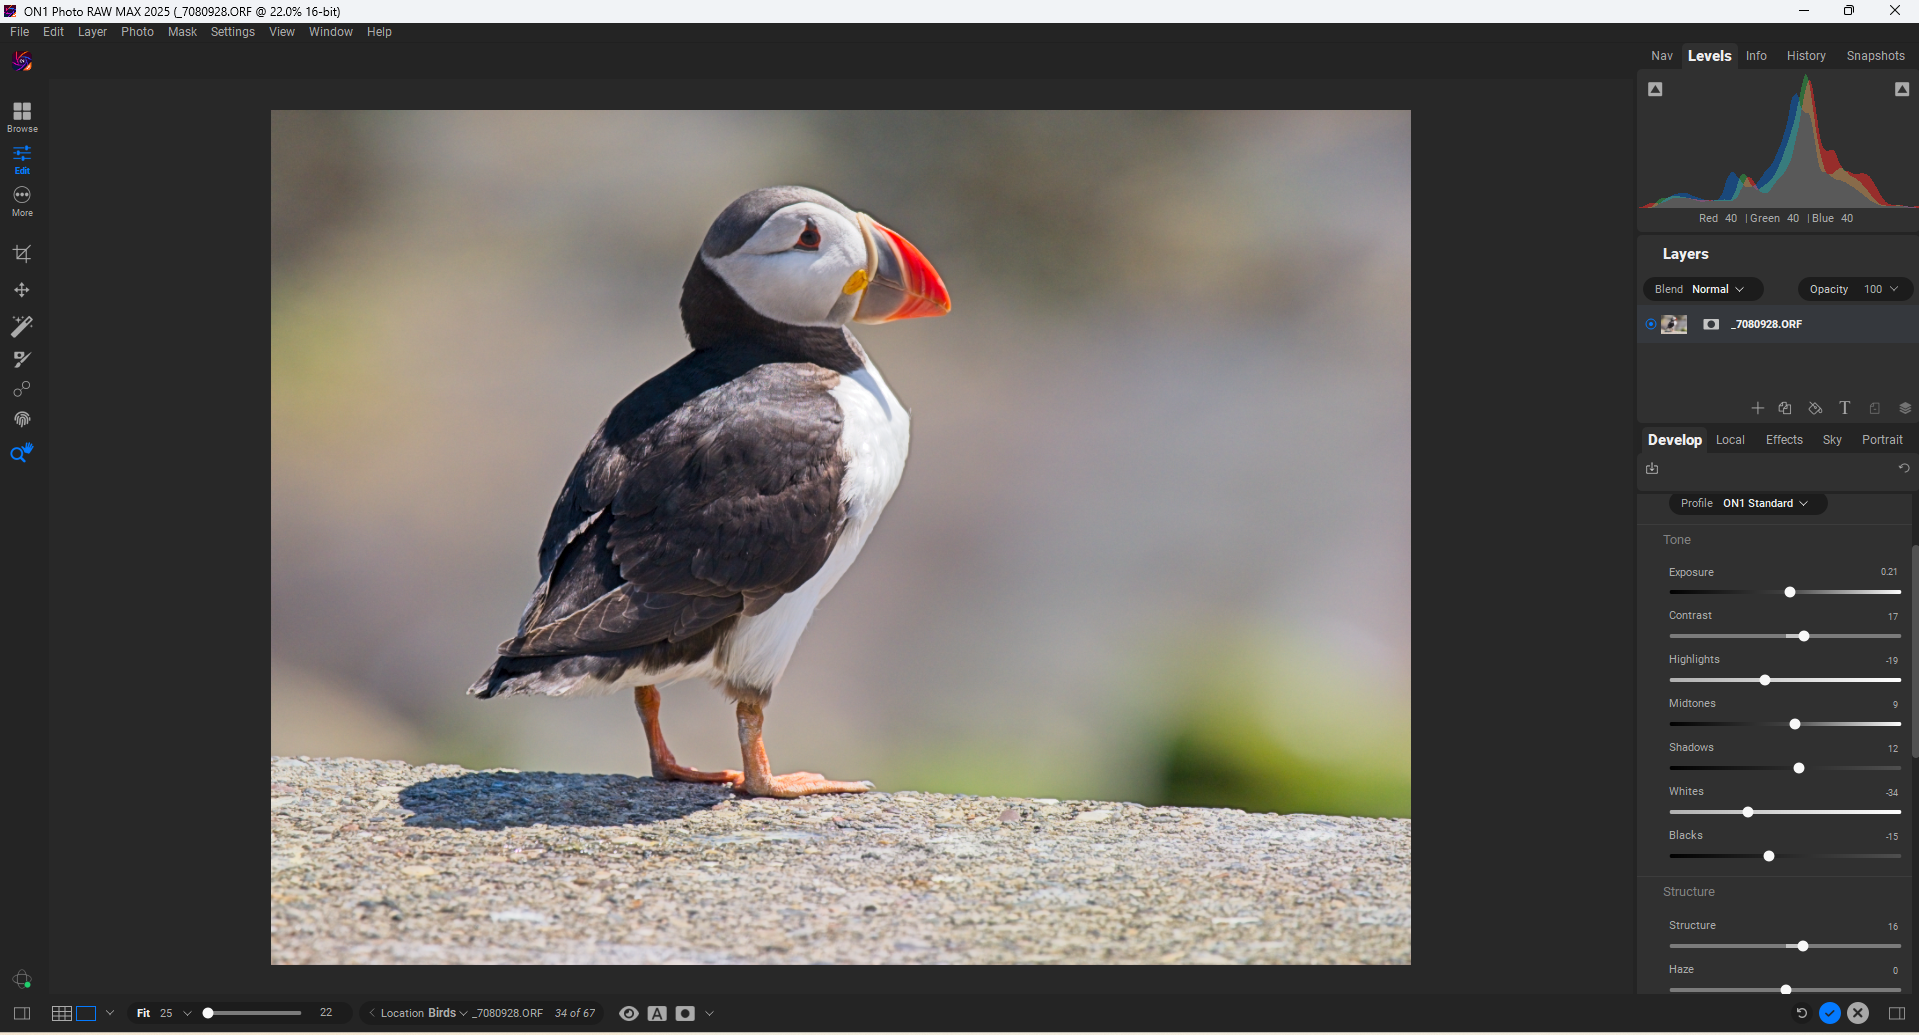Select the Move tool
Image resolution: width=1919 pixels, height=1035 pixels.
pos(21,289)
